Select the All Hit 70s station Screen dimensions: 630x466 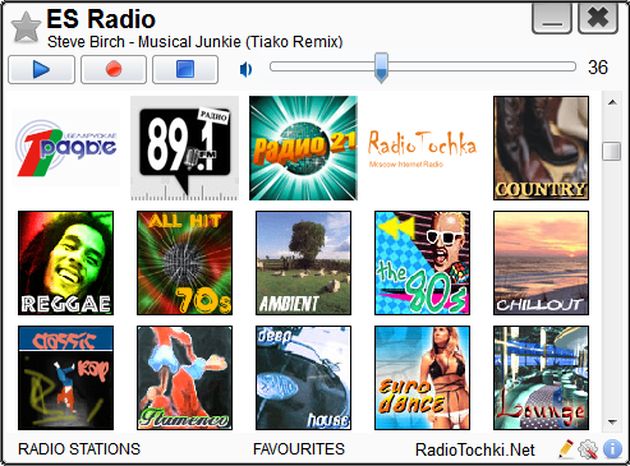(x=184, y=263)
